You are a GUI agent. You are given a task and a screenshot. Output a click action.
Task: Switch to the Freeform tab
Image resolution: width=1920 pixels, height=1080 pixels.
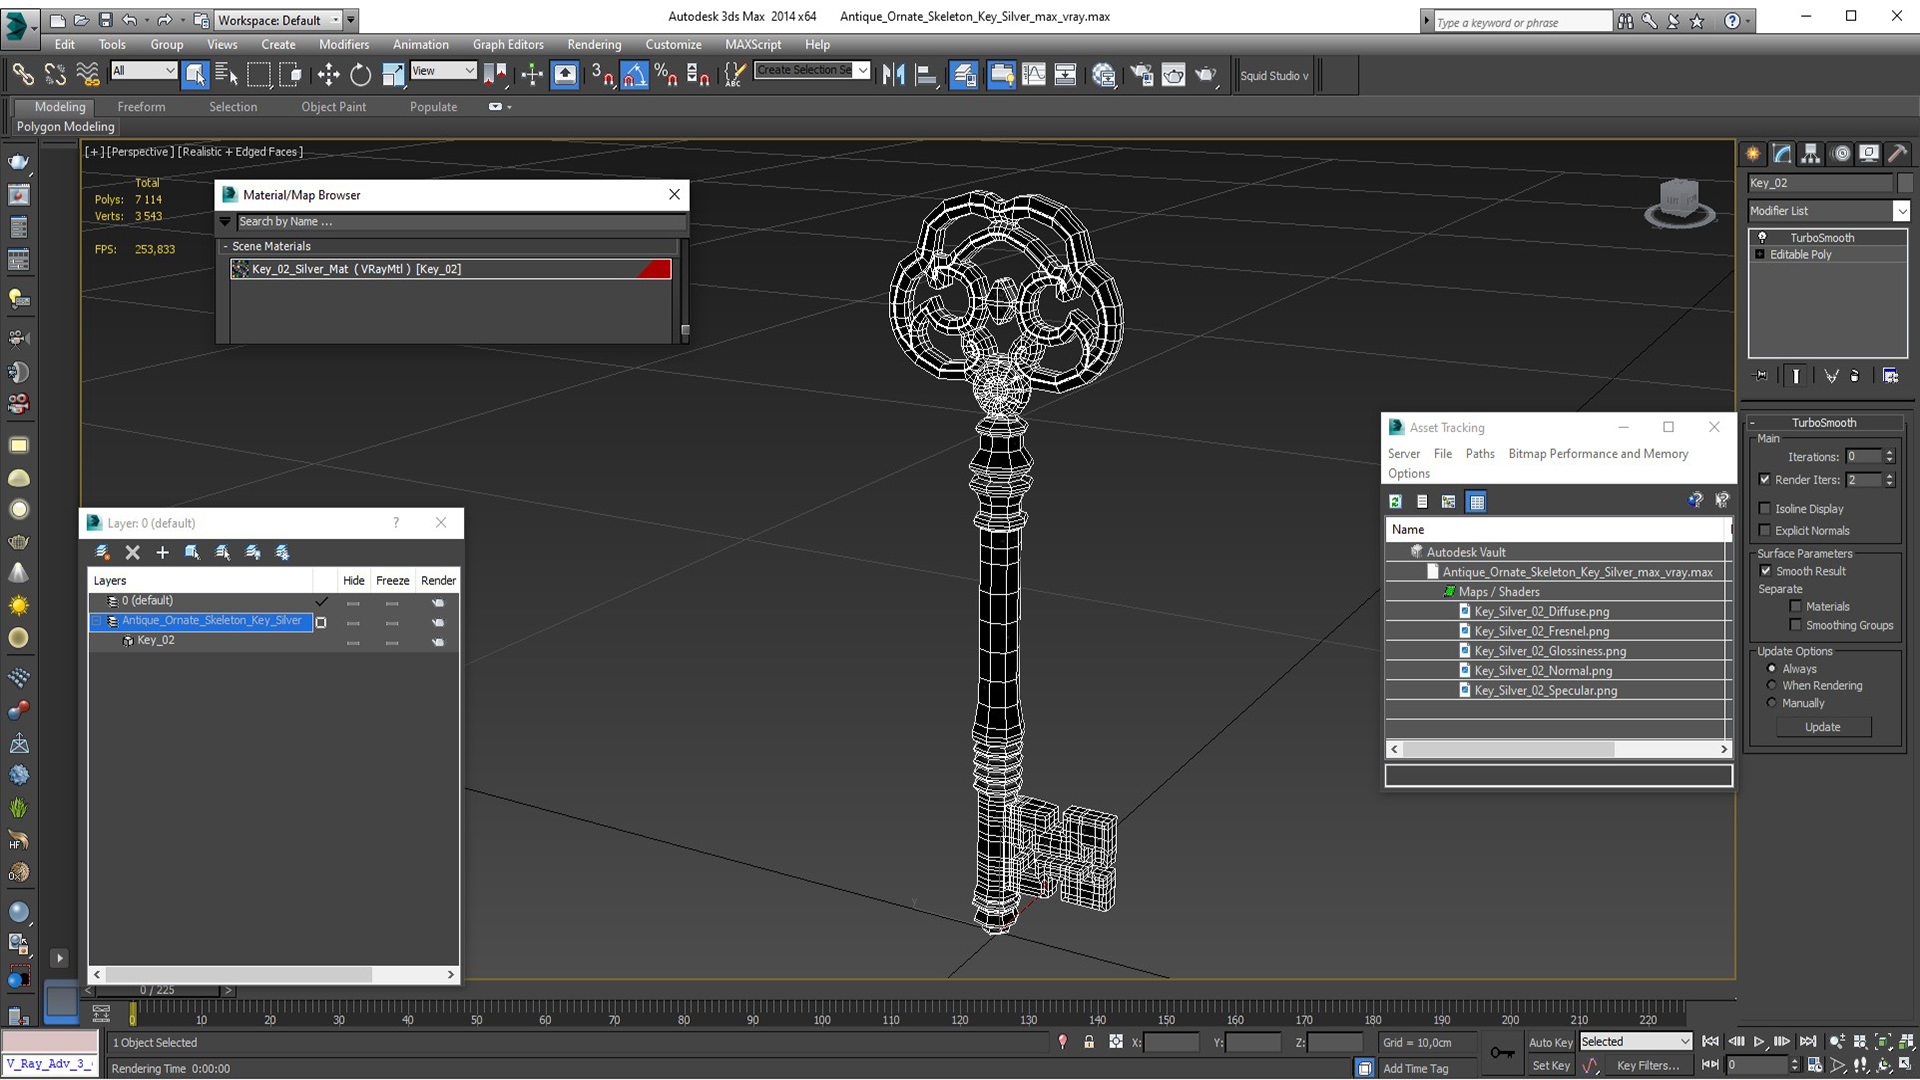click(141, 107)
